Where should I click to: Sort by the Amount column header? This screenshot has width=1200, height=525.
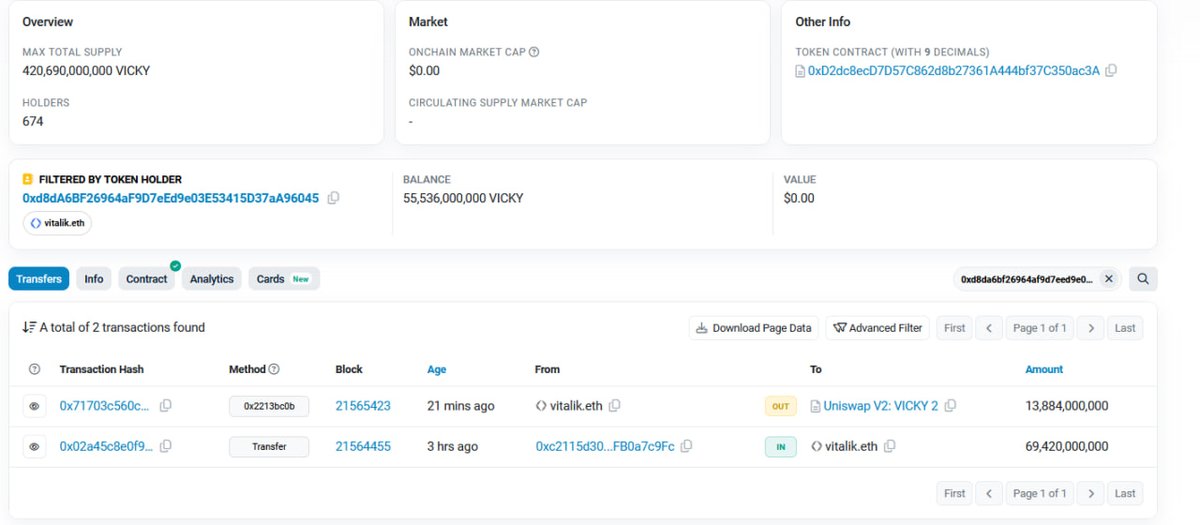pos(1044,369)
